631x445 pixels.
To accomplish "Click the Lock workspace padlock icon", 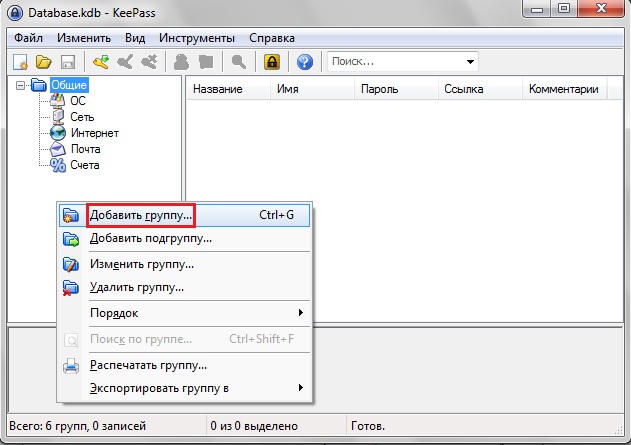I will (x=271, y=62).
